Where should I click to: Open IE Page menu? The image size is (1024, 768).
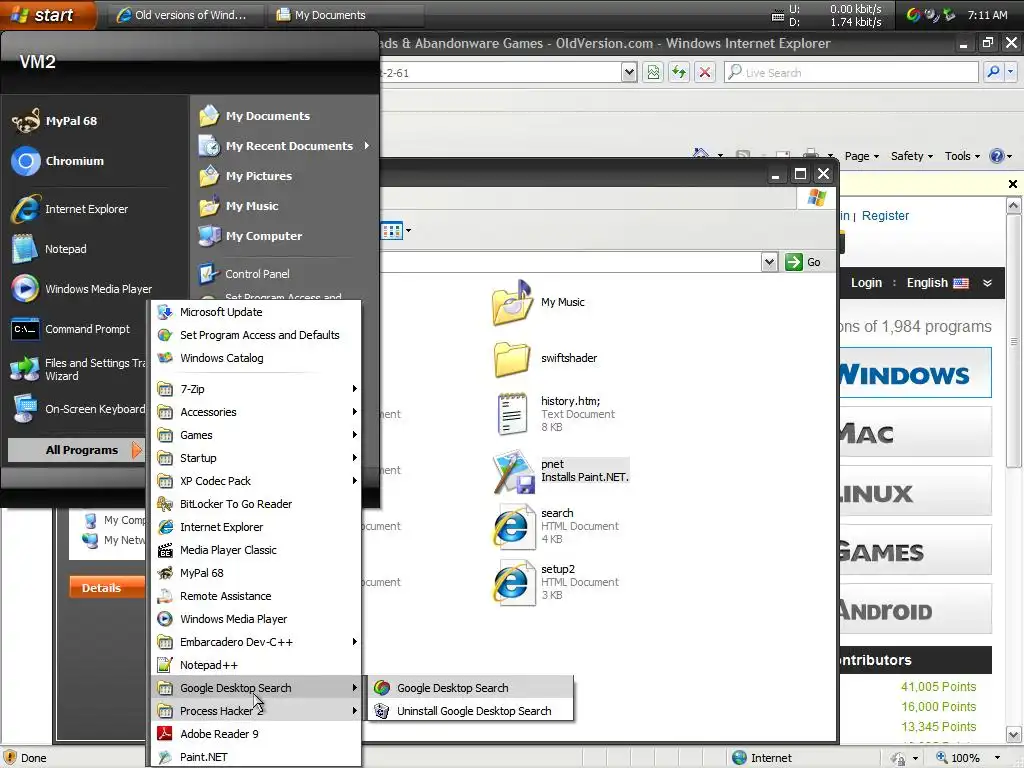click(x=861, y=156)
